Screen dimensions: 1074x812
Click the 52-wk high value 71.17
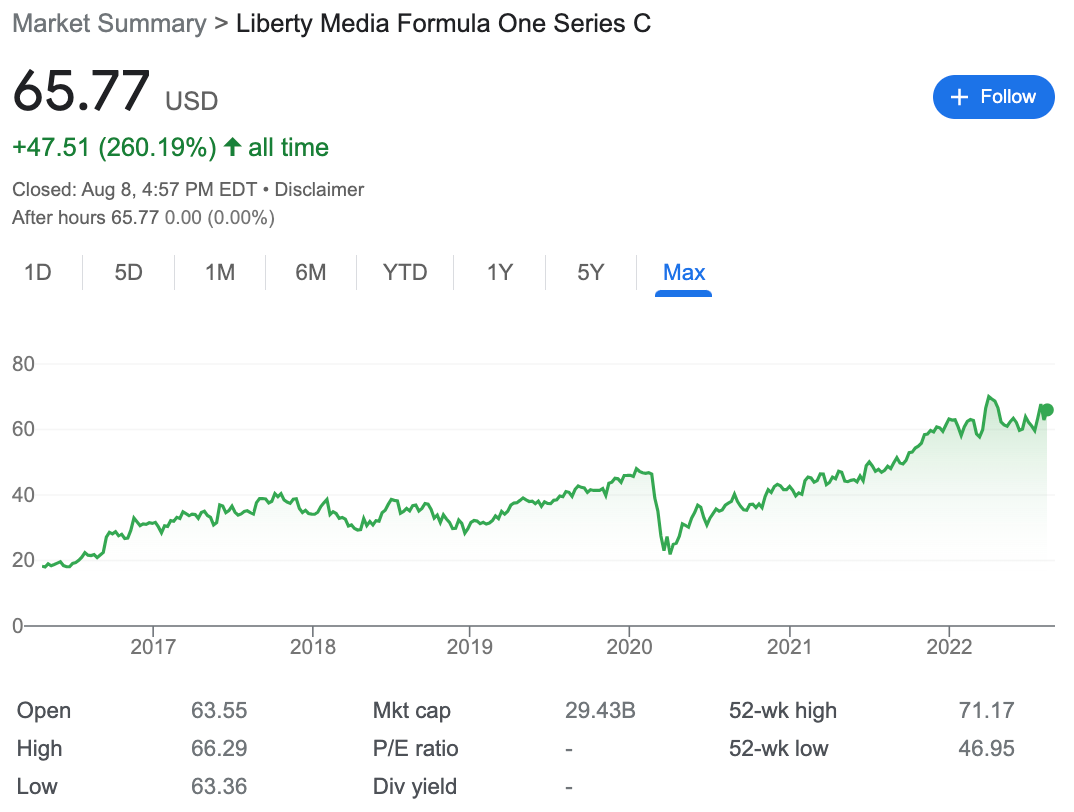coord(986,711)
